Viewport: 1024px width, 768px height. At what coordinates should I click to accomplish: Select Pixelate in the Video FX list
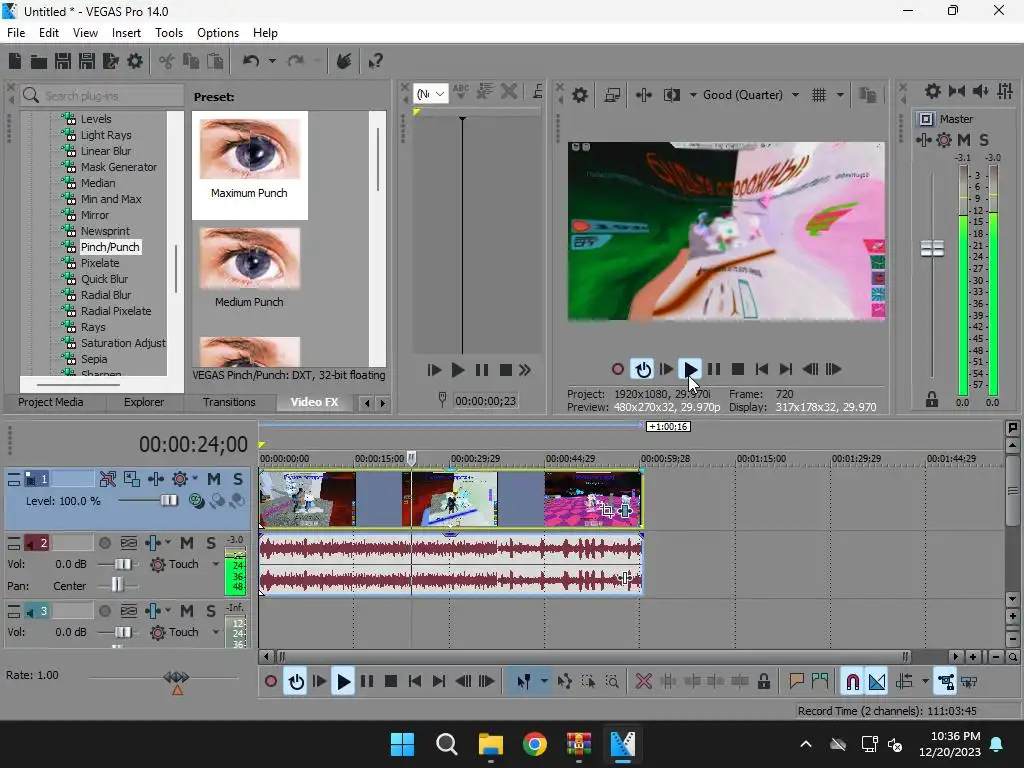[x=100, y=263]
